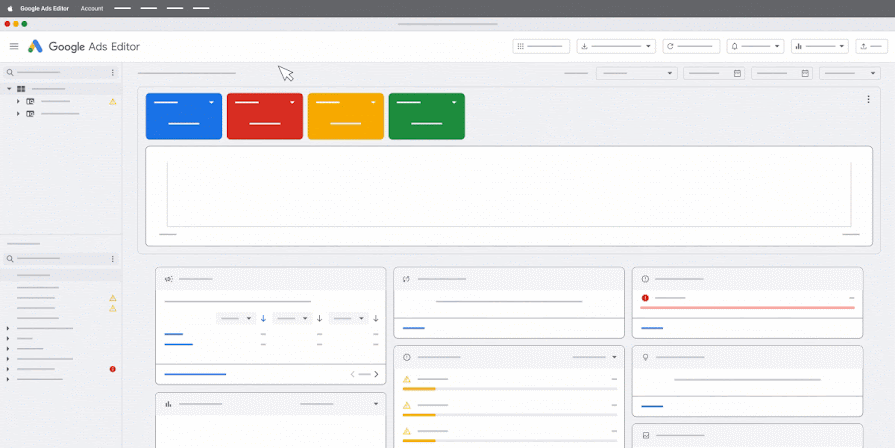The image size is (895, 448).
Task: Open the dropdown right of the date fields
Action: (849, 73)
